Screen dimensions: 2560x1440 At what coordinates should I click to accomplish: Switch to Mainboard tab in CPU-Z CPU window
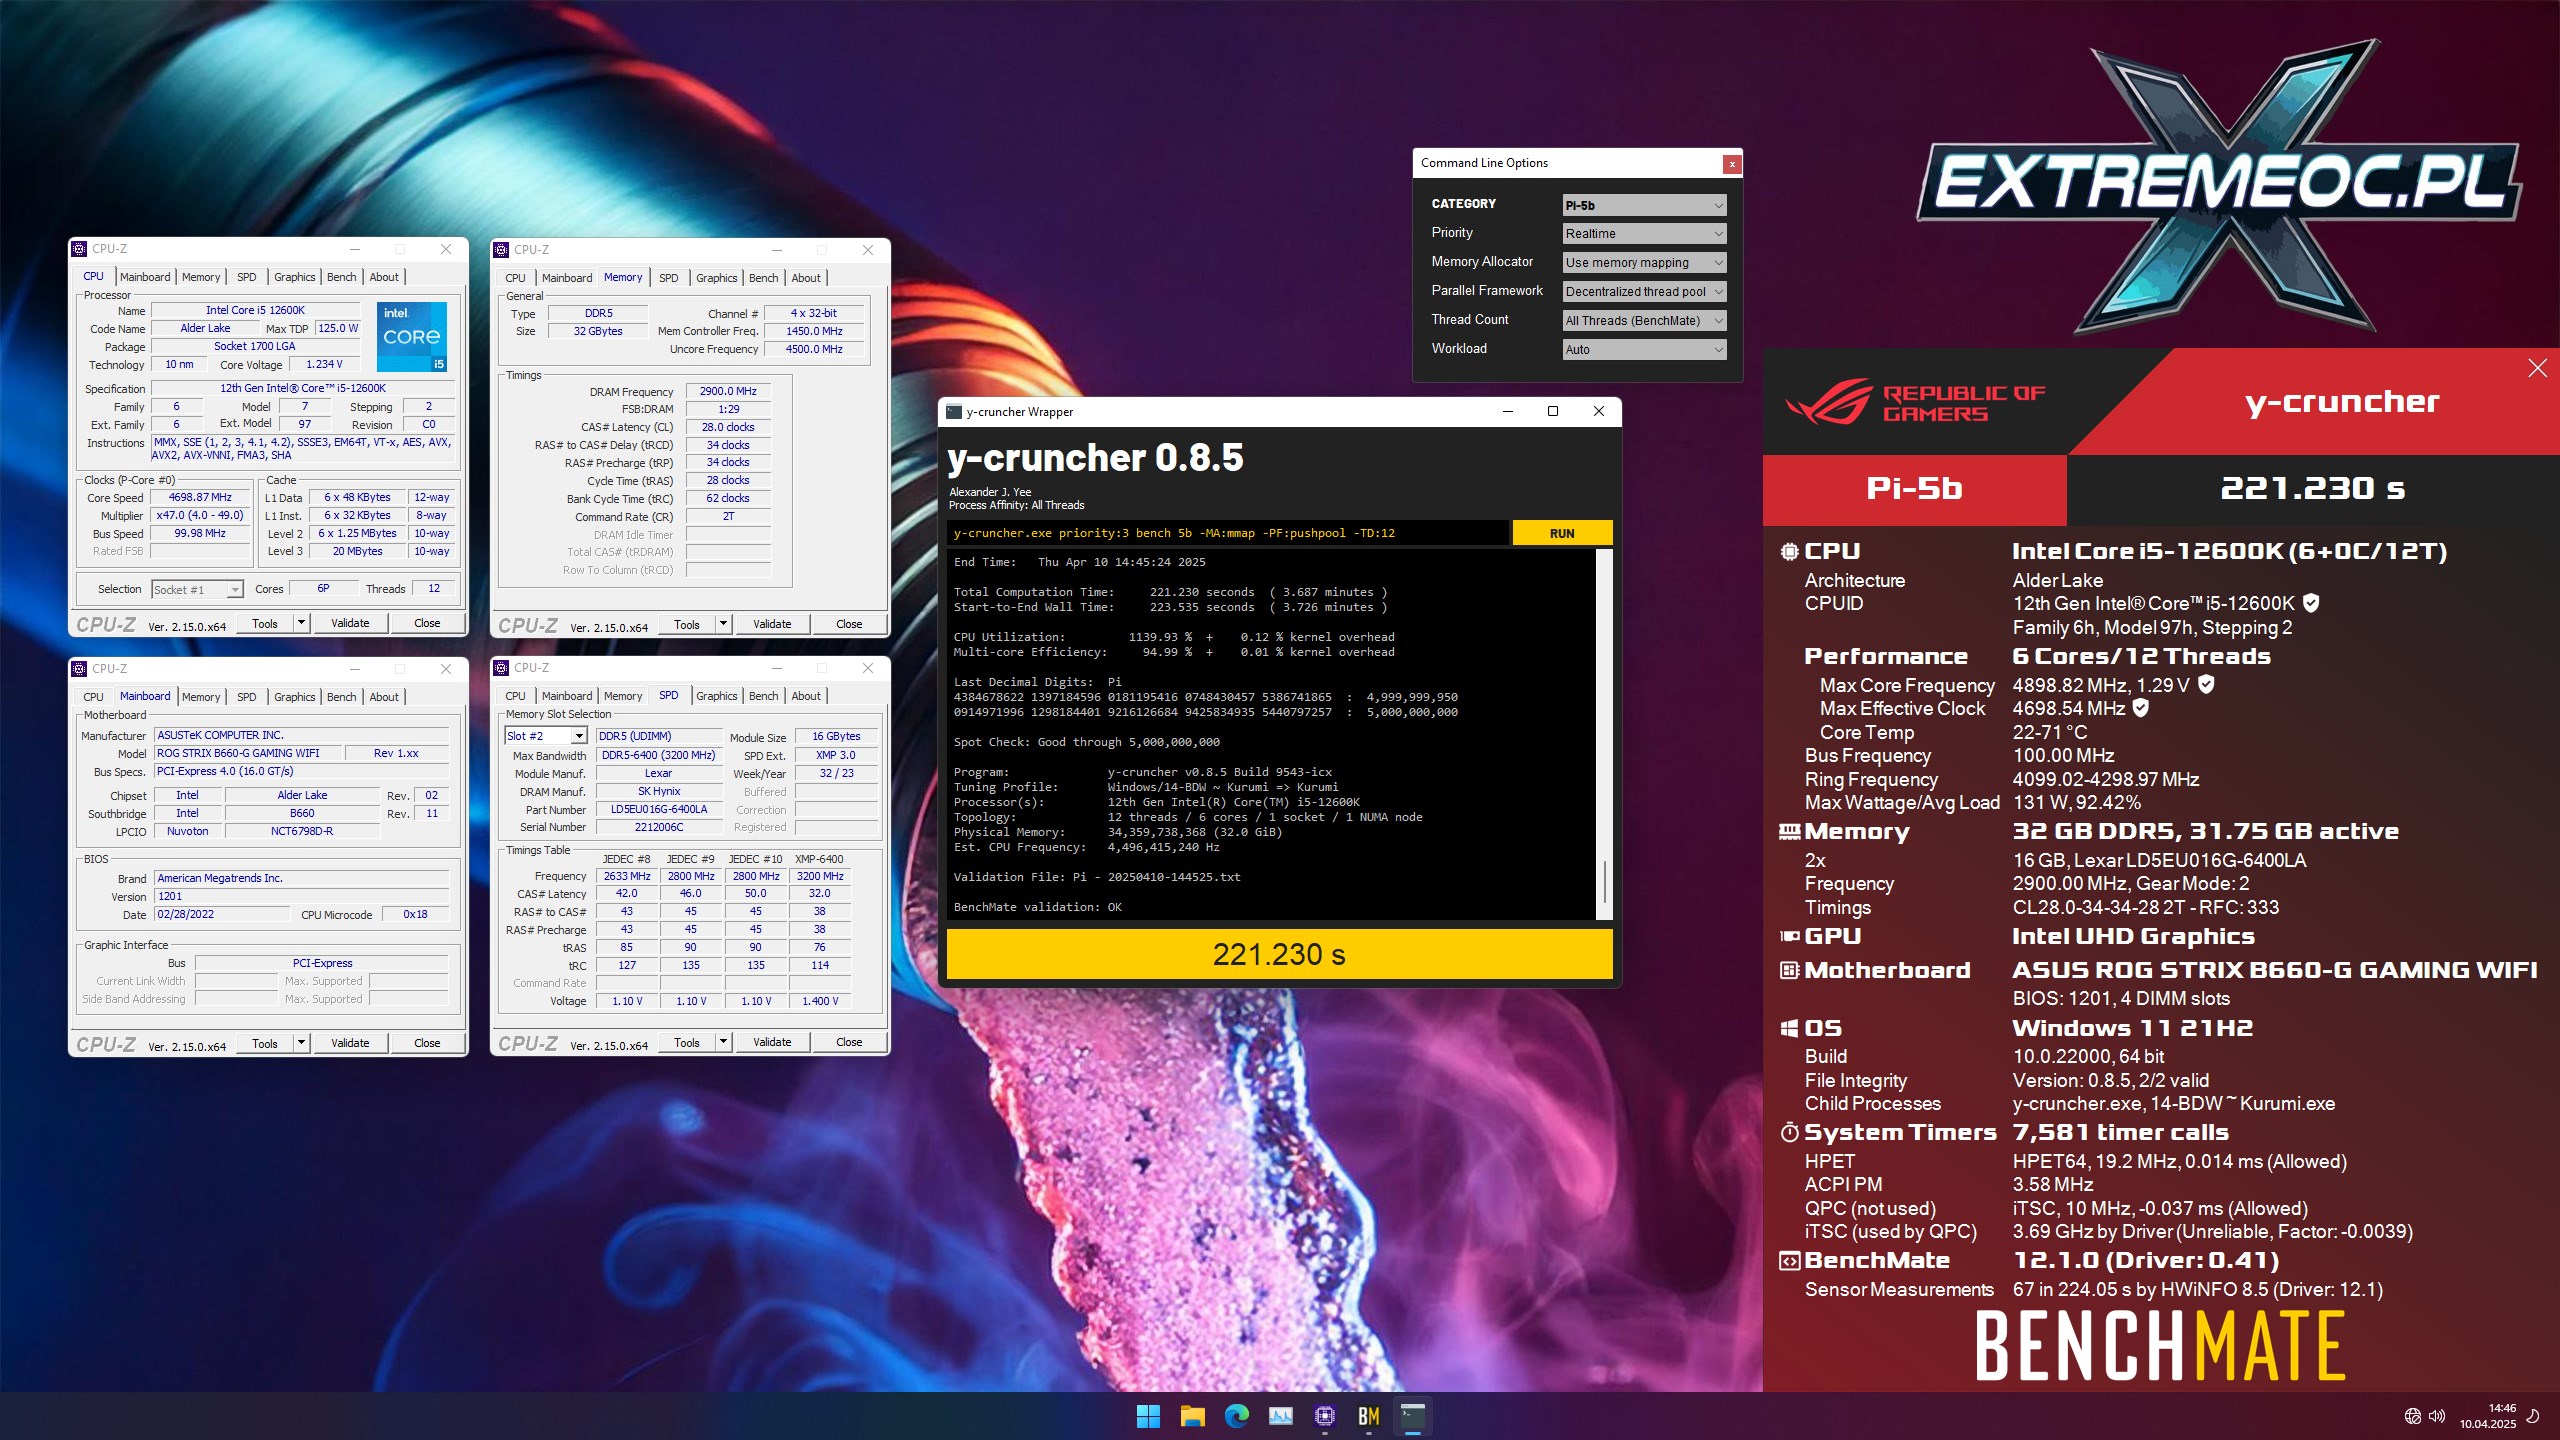[145, 277]
